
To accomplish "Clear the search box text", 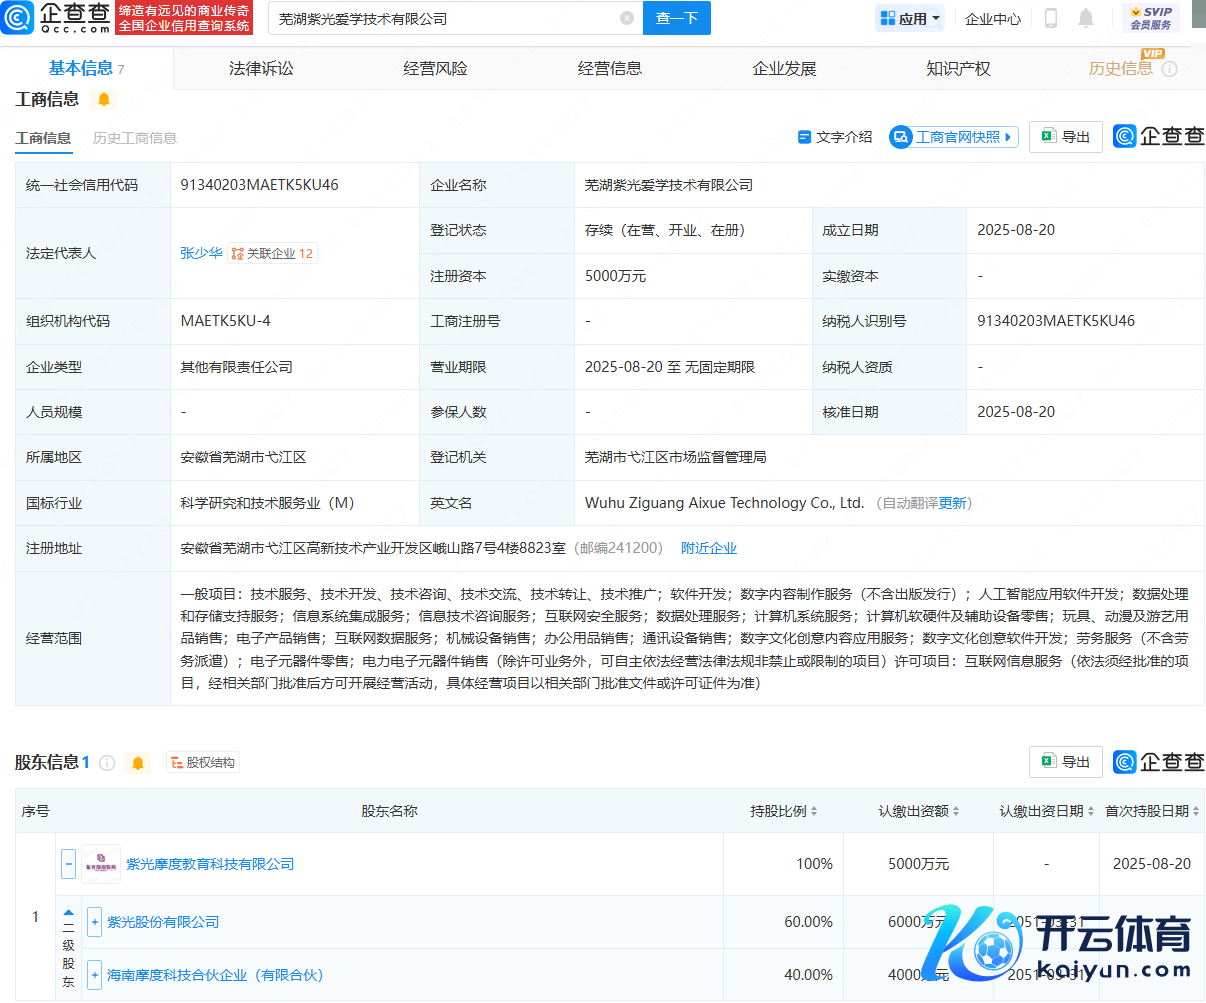I will tap(627, 18).
